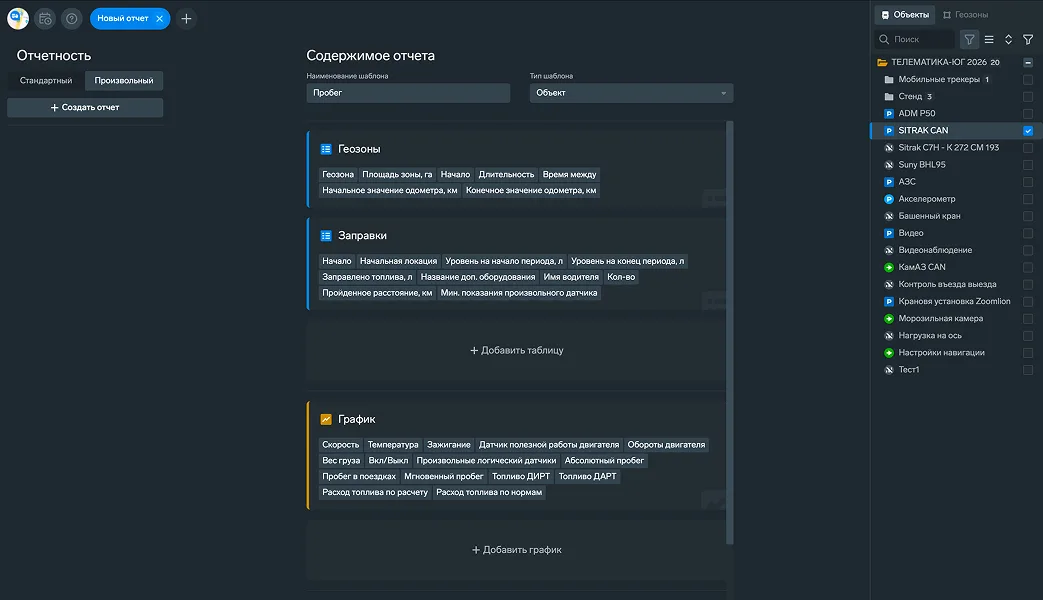Click the expand/collapse all arrows icon

click(1008, 39)
